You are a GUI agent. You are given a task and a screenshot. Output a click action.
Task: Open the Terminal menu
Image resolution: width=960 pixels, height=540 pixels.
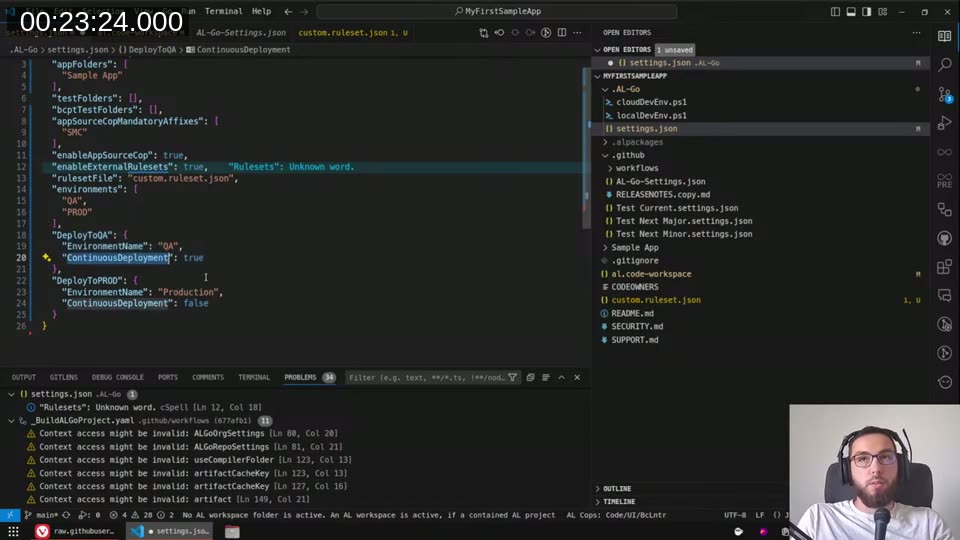223,11
